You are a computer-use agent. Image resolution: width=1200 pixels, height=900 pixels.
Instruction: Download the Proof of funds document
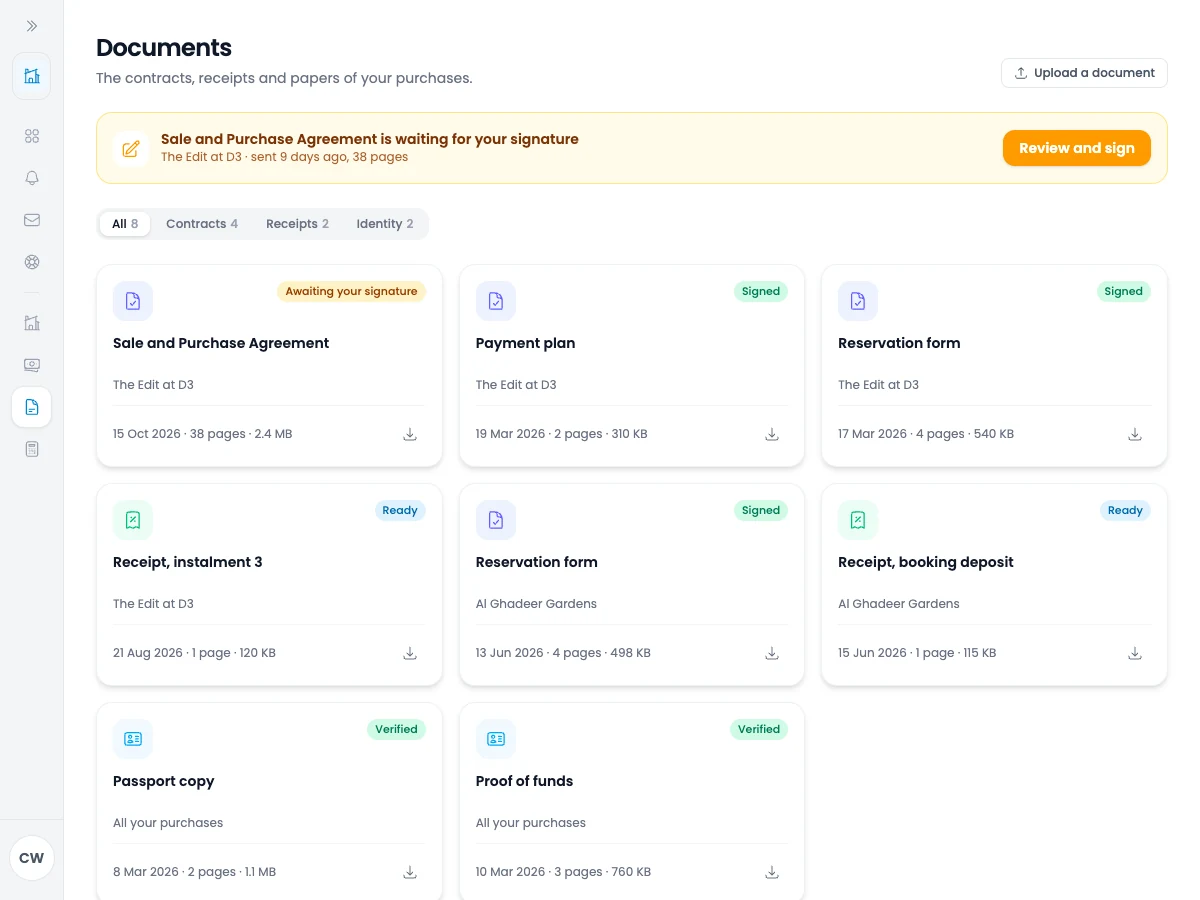coord(772,872)
